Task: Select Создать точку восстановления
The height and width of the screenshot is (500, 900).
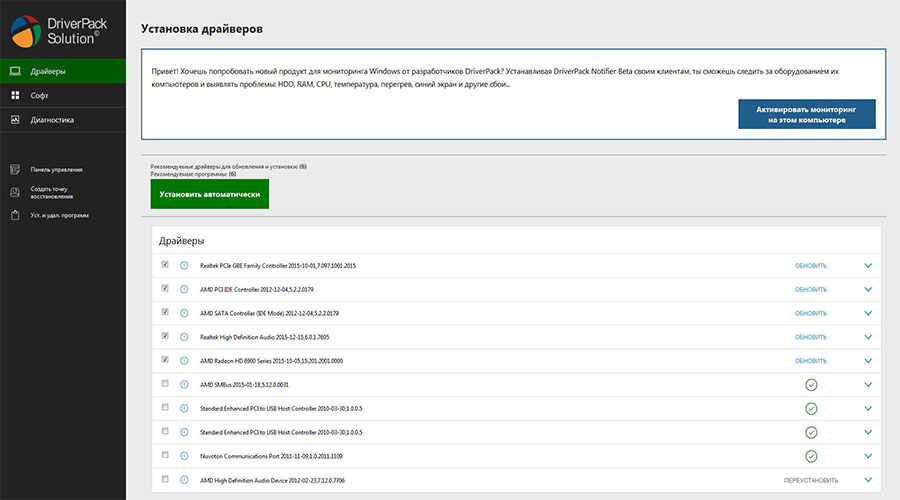Action: (52, 192)
